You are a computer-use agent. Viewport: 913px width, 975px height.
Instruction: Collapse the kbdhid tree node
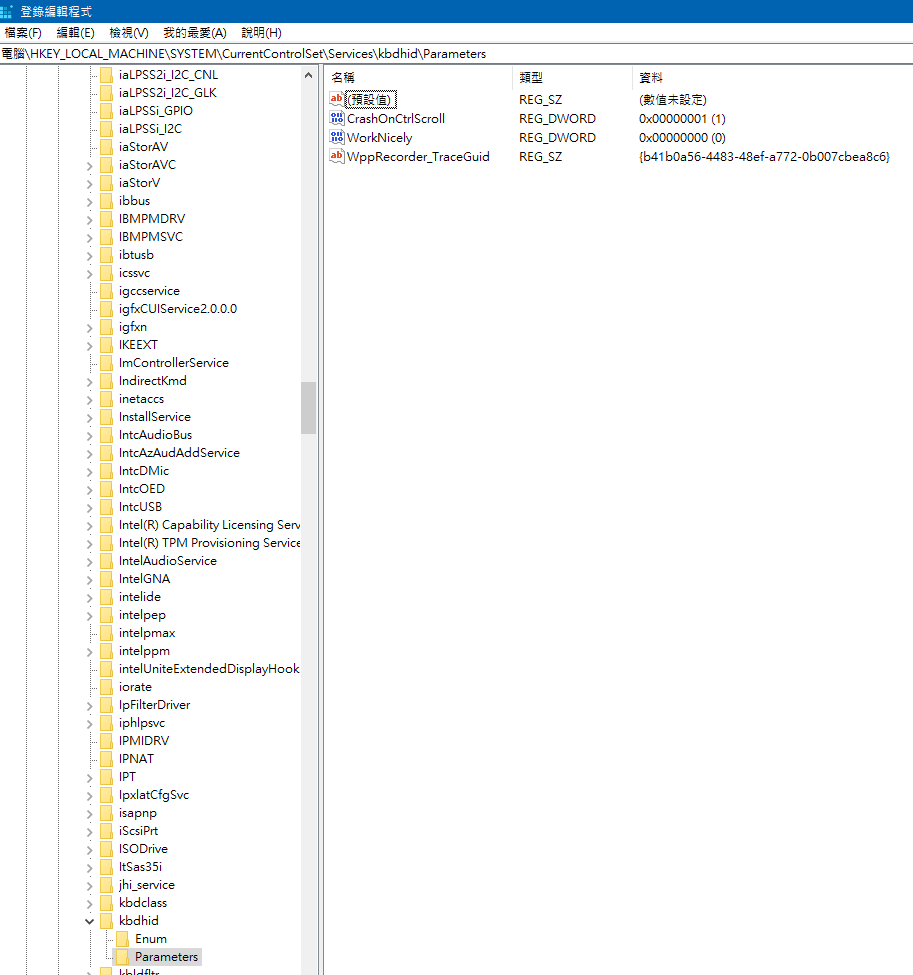[90, 921]
